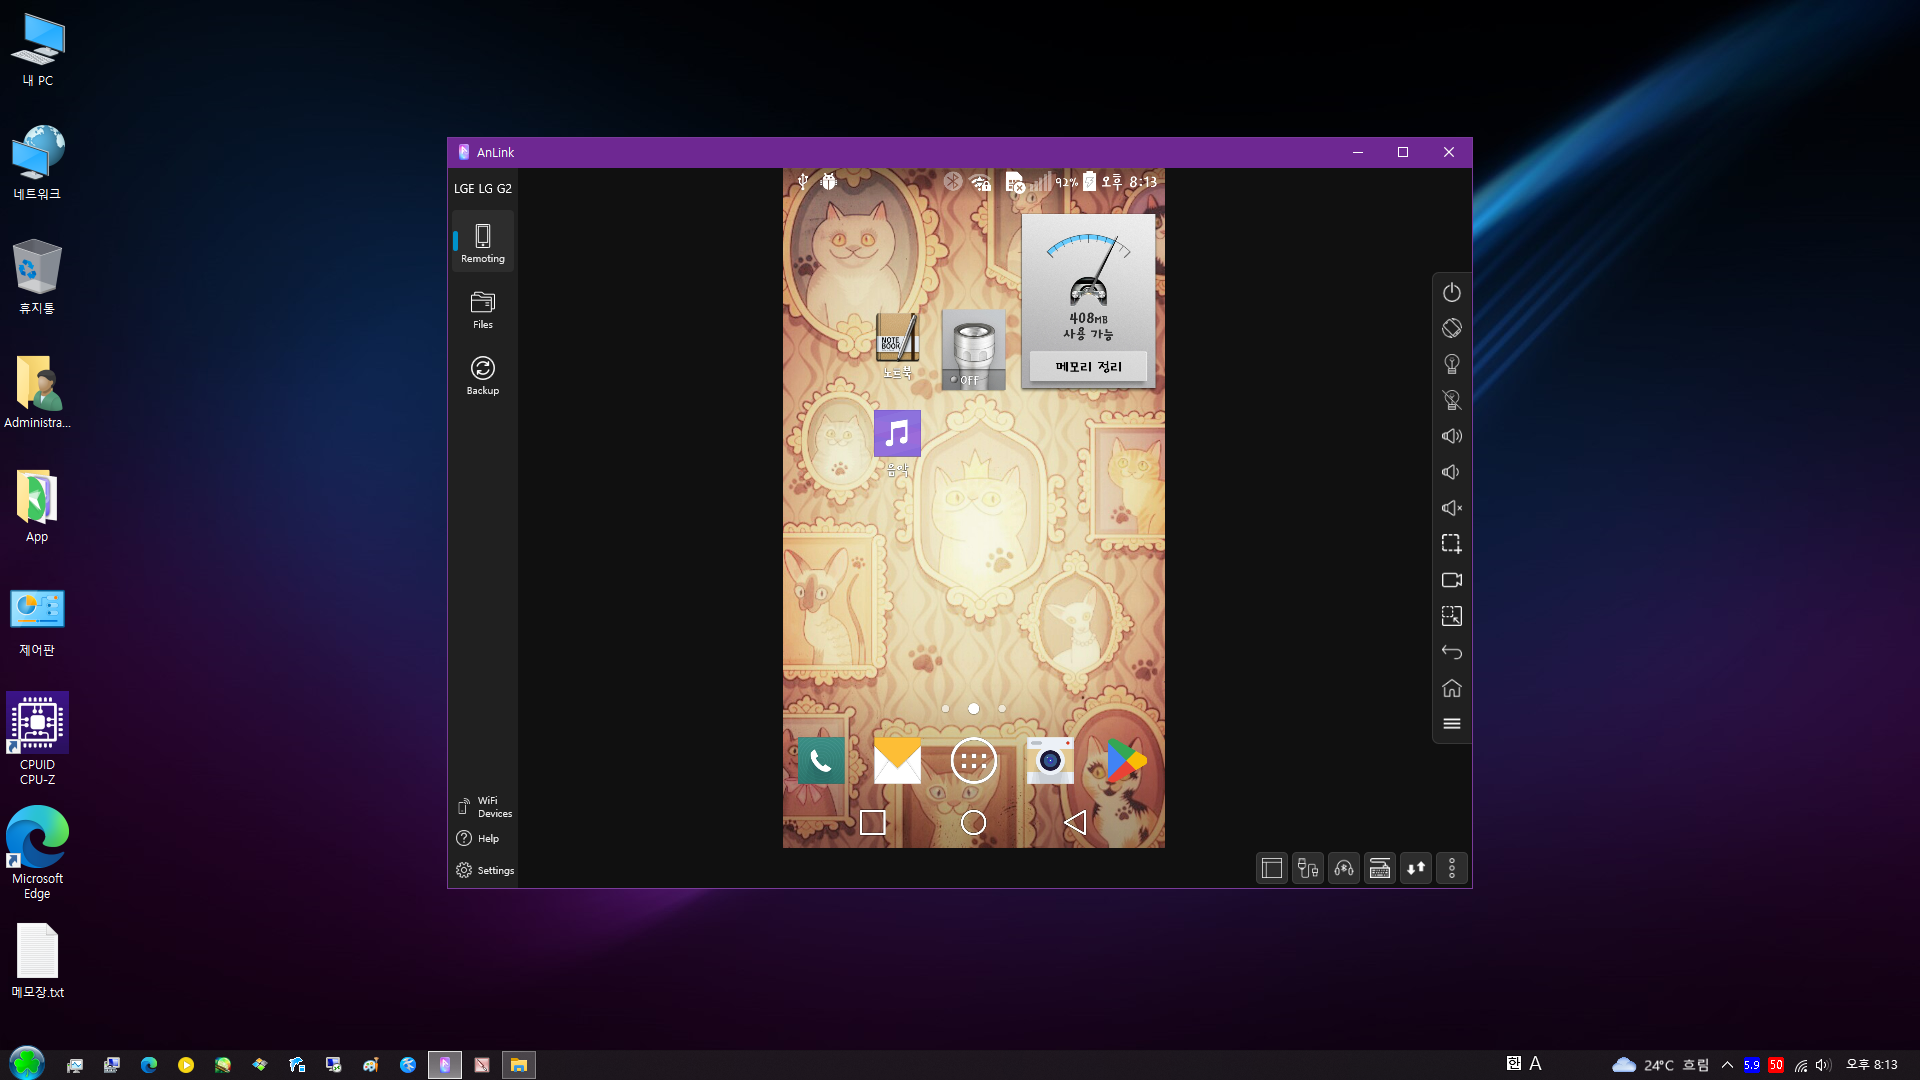This screenshot has height=1080, width=1920.
Task: Open the weather widget showing 24°C 흐림
Action: (1660, 1065)
